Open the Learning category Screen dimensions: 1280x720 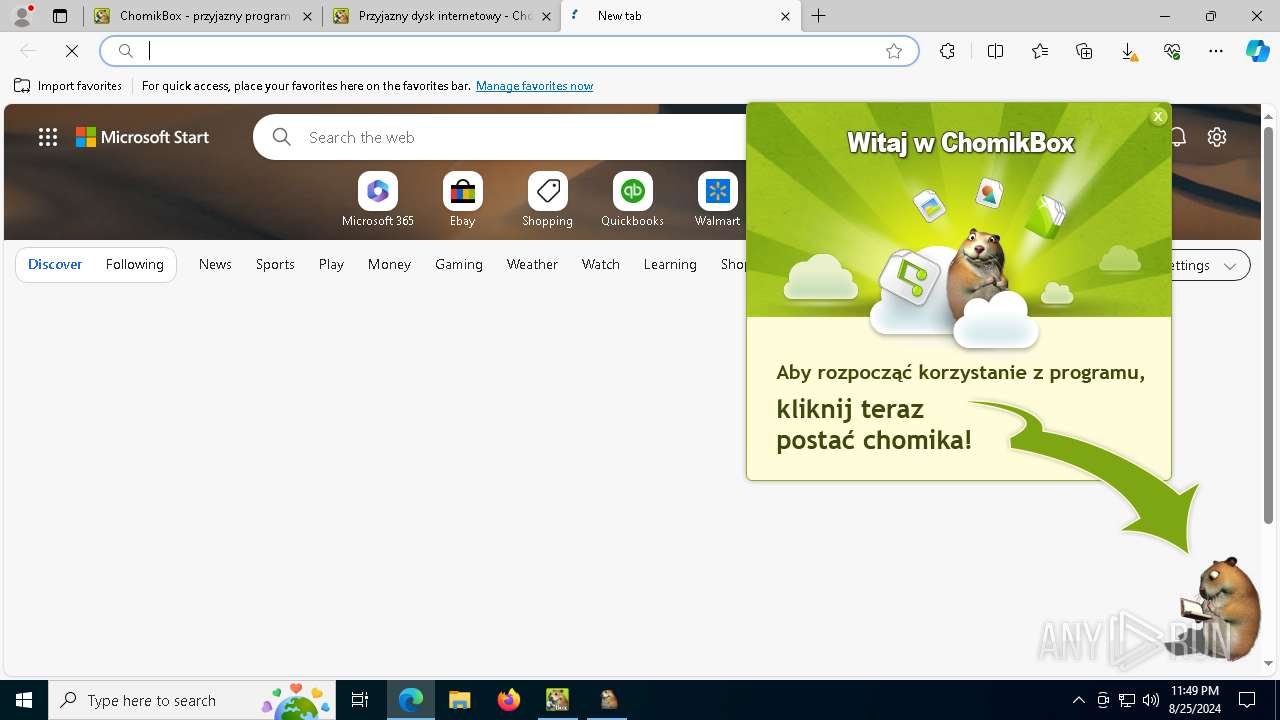(670, 264)
